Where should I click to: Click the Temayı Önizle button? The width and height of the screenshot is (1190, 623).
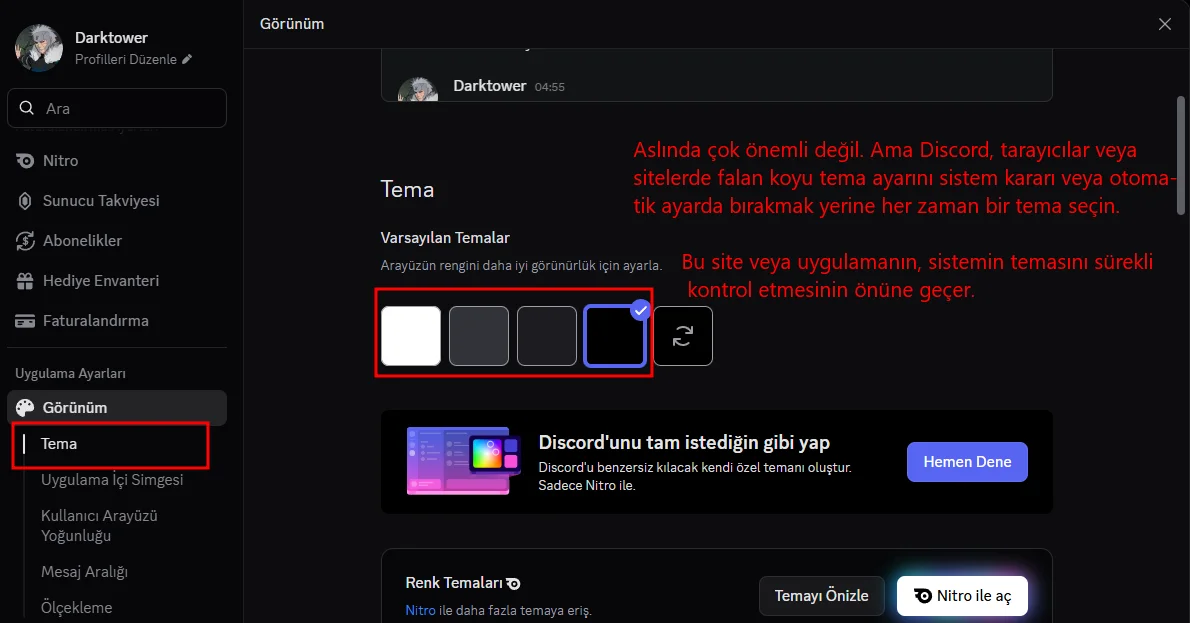tap(821, 596)
